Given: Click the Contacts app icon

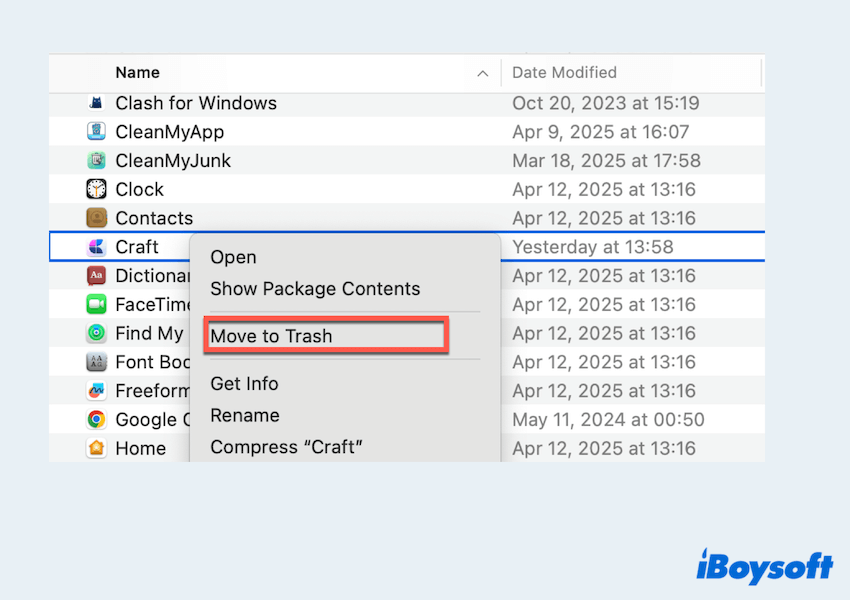Looking at the screenshot, I should [x=96, y=218].
